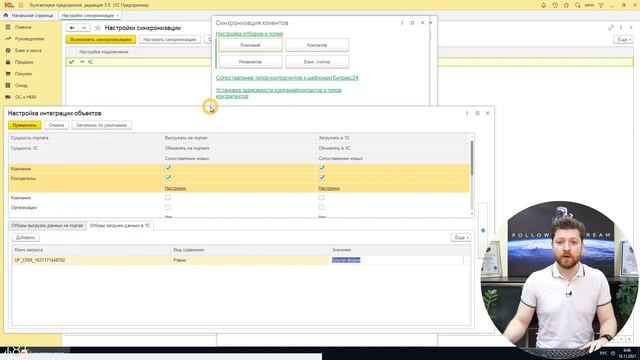
Task: Enable 1С-column checkbox in unhighlighted Компания row
Action: click(322, 198)
